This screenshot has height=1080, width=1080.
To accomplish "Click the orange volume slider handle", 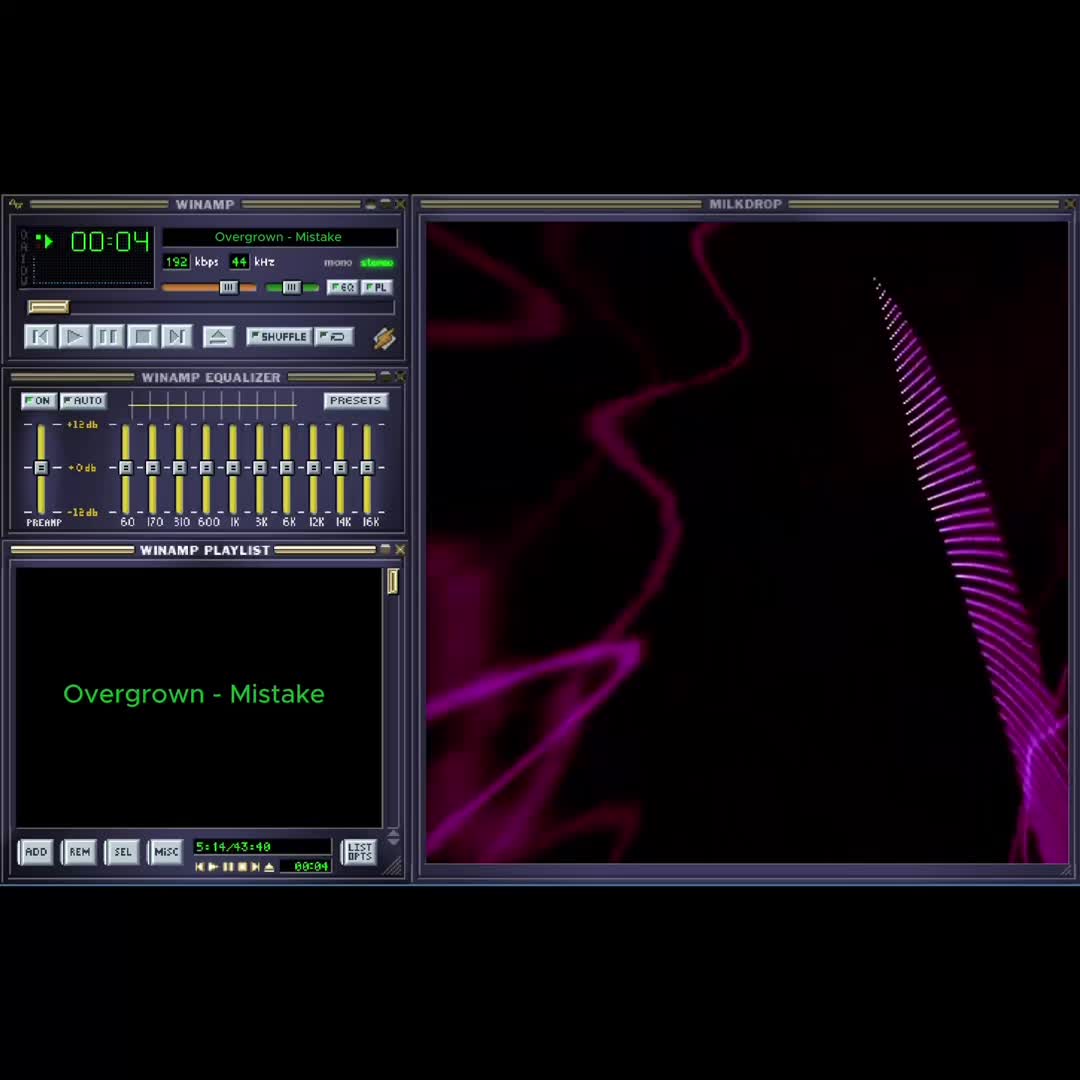I will pyautogui.click(x=229, y=287).
